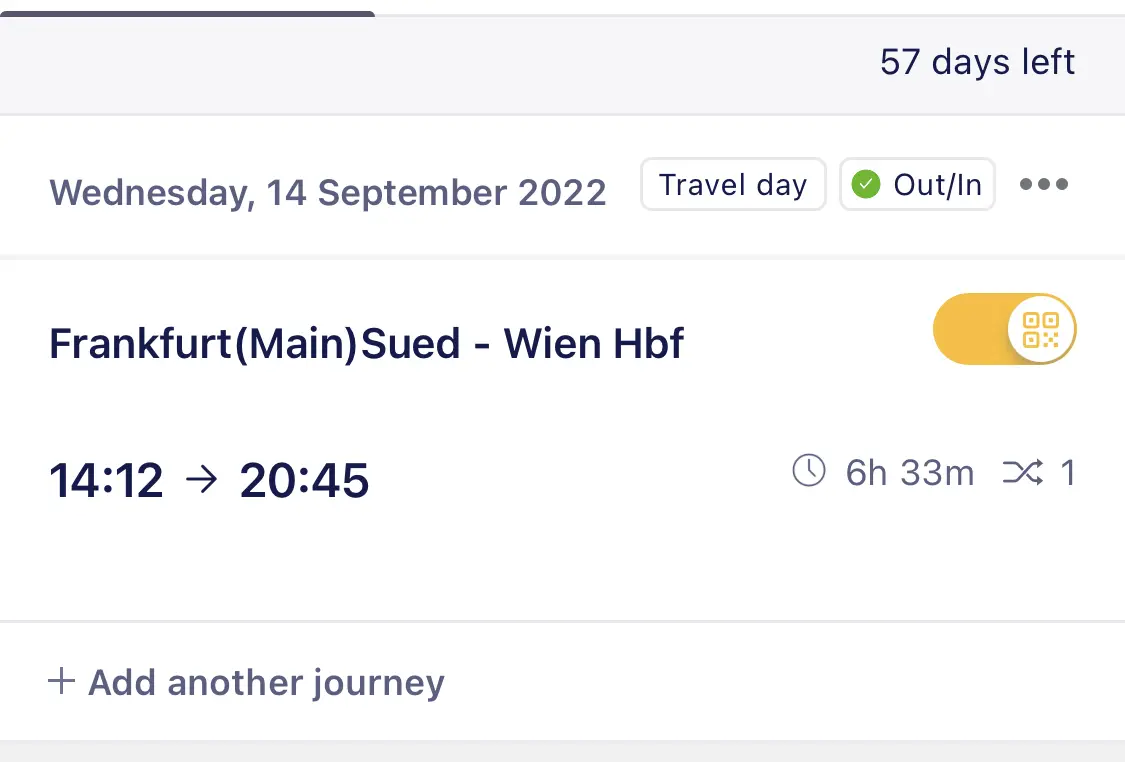Click the plus icon before Add another journey
The width and height of the screenshot is (1125, 762).
[62, 682]
